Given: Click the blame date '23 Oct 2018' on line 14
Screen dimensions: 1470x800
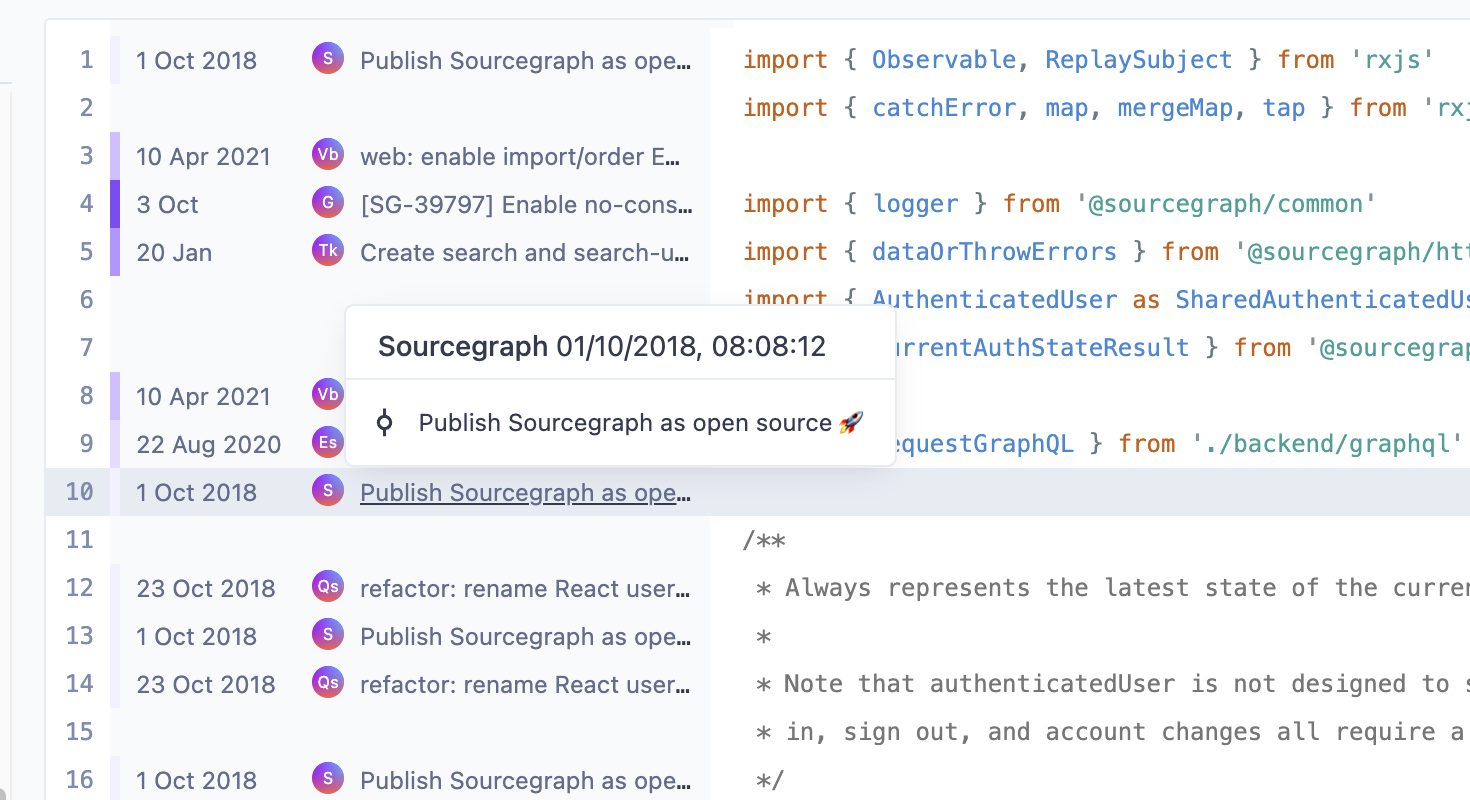Looking at the screenshot, I should (x=205, y=685).
